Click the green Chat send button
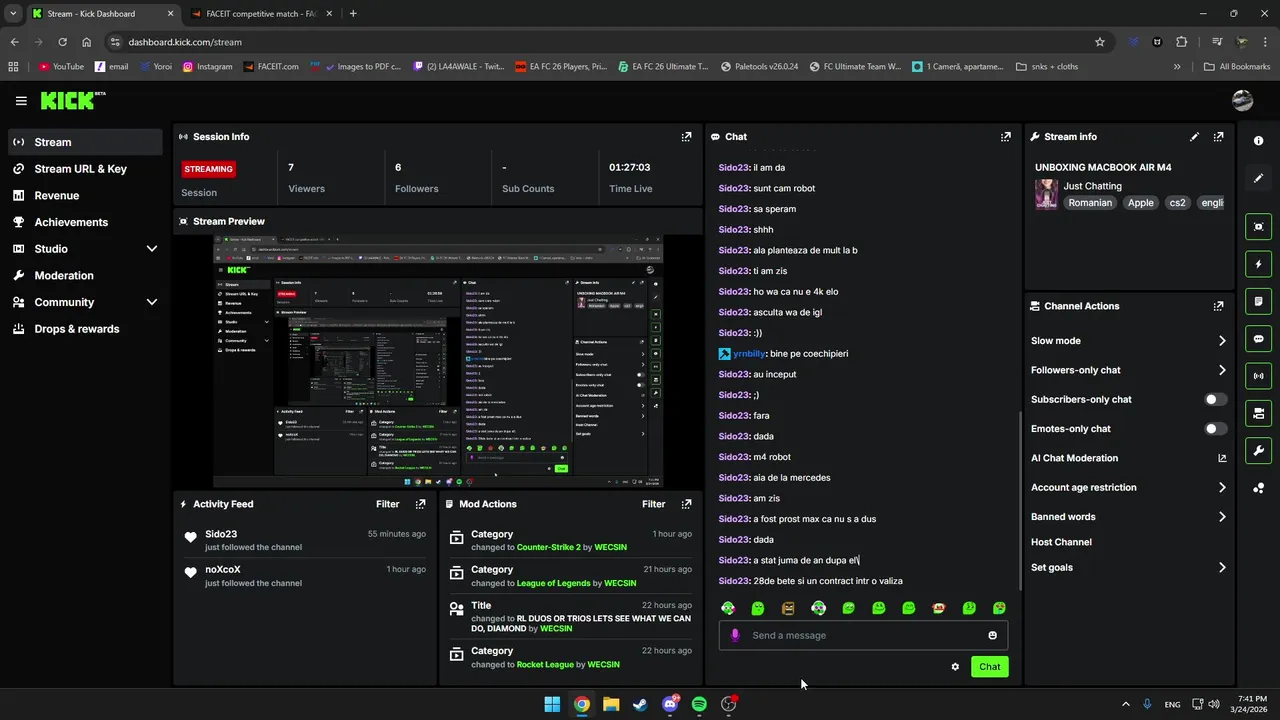 click(x=989, y=667)
